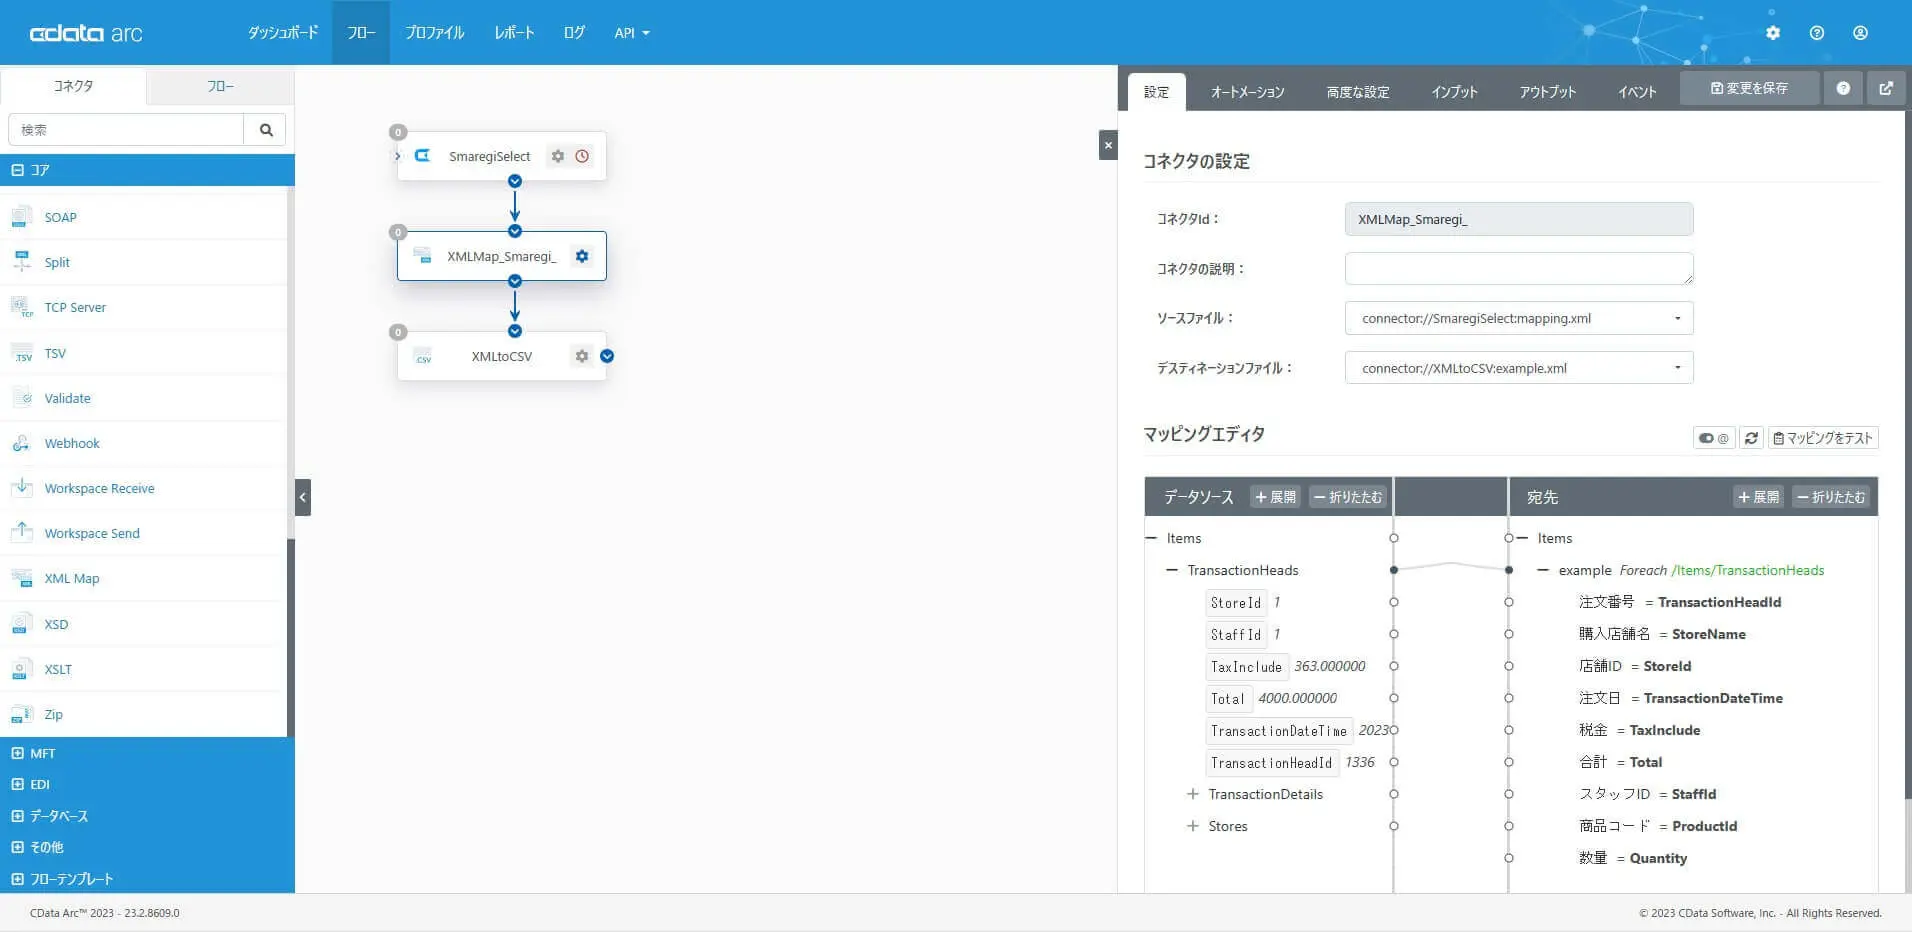Select the Workspace Receive connector icon
The image size is (1912, 932).
click(22, 488)
